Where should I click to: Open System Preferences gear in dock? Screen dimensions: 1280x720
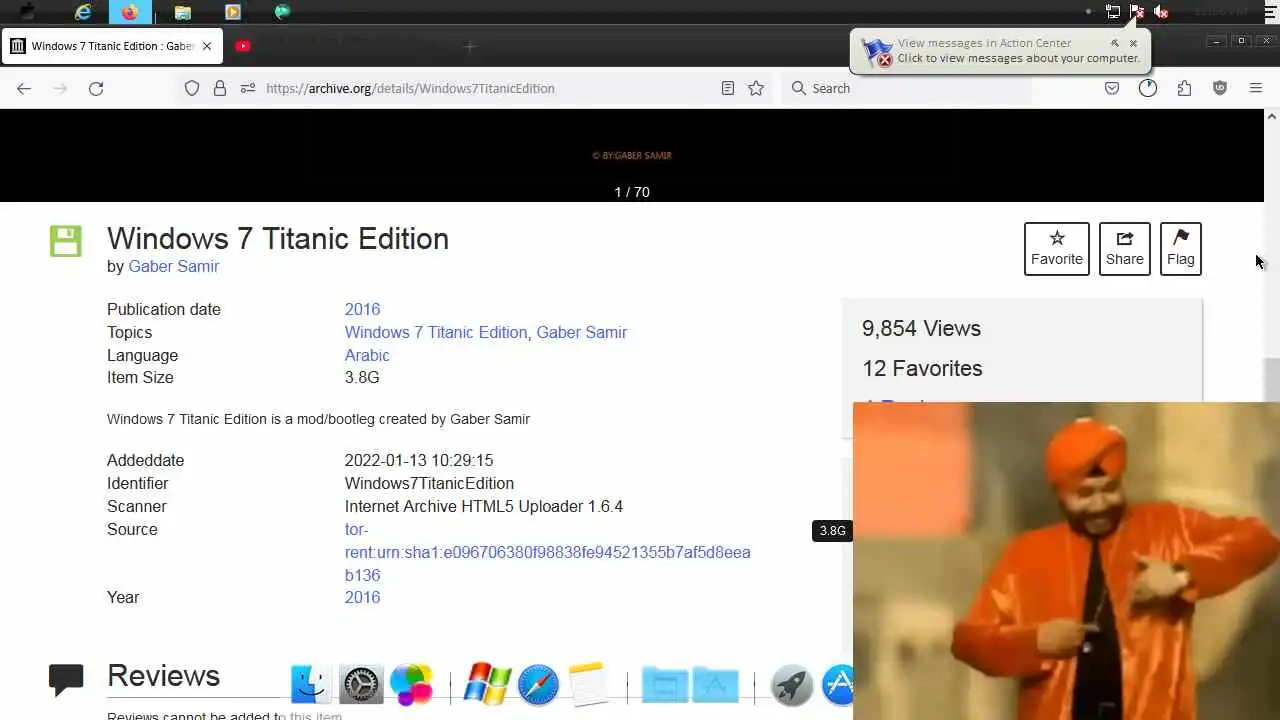361,685
